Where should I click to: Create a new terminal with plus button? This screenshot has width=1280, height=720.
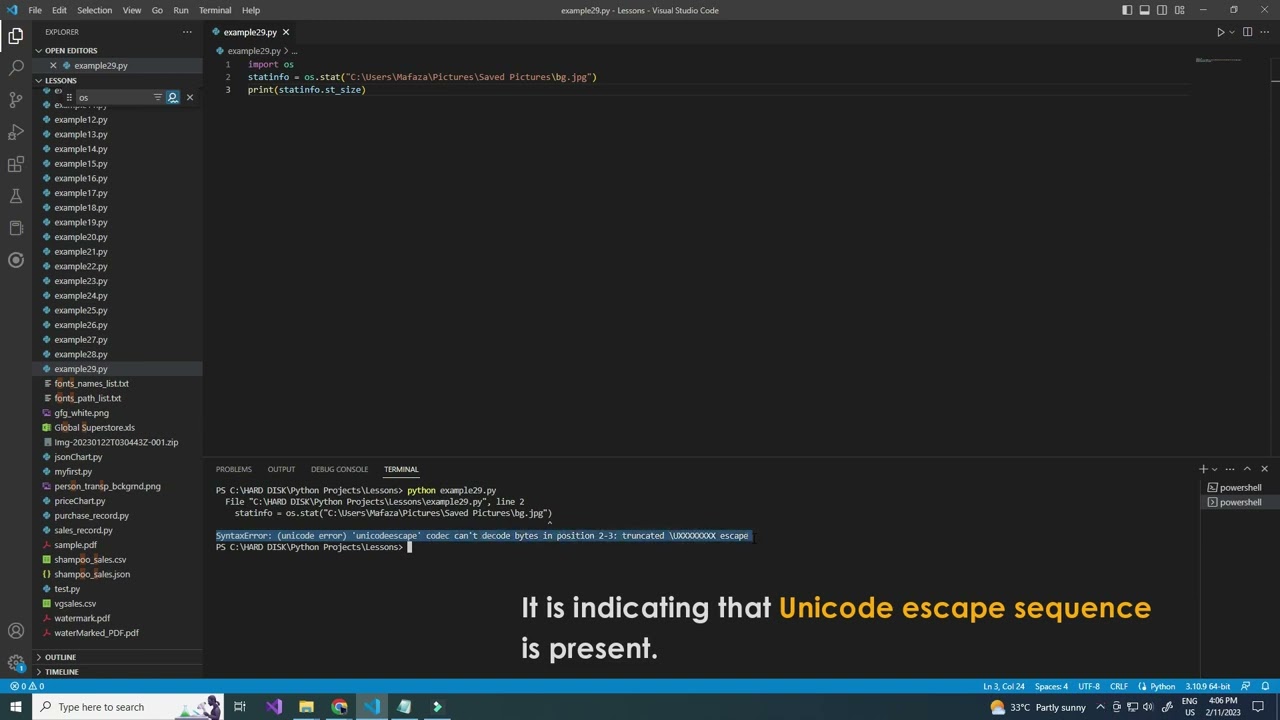[x=1203, y=469]
